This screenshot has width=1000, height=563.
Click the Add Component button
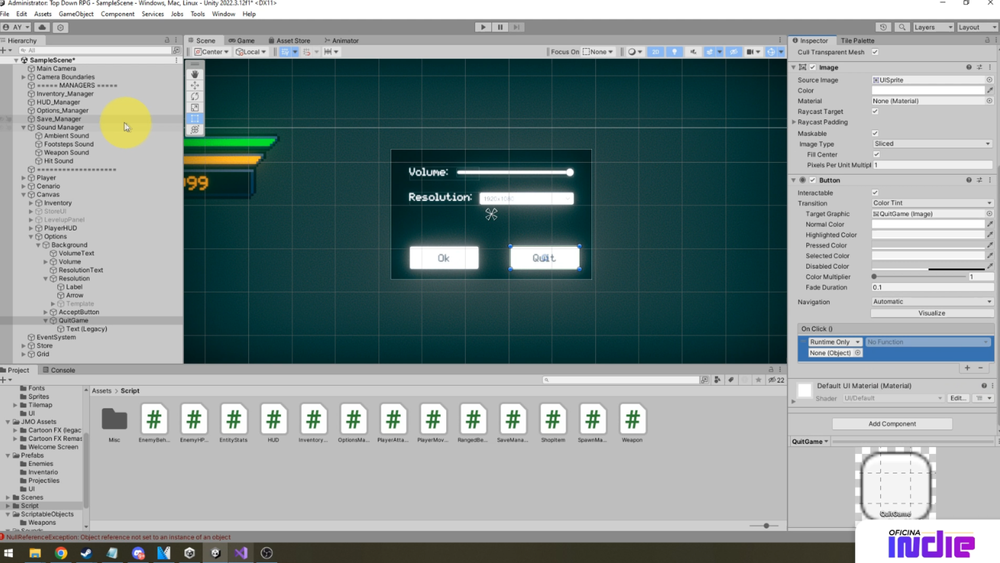(892, 423)
